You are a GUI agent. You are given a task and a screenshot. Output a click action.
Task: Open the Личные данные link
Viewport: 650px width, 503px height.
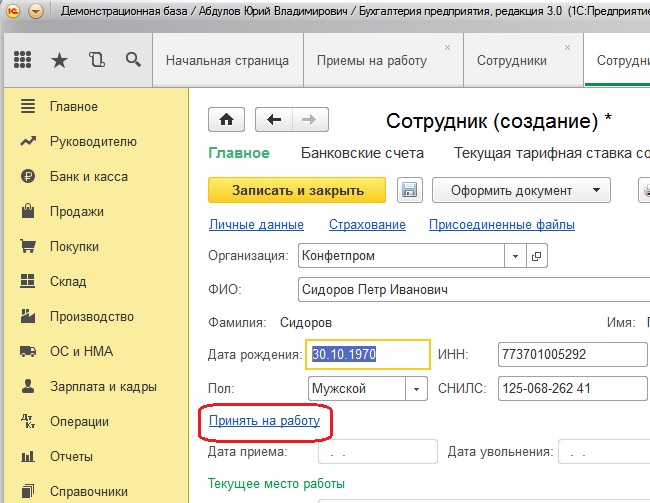(255, 225)
